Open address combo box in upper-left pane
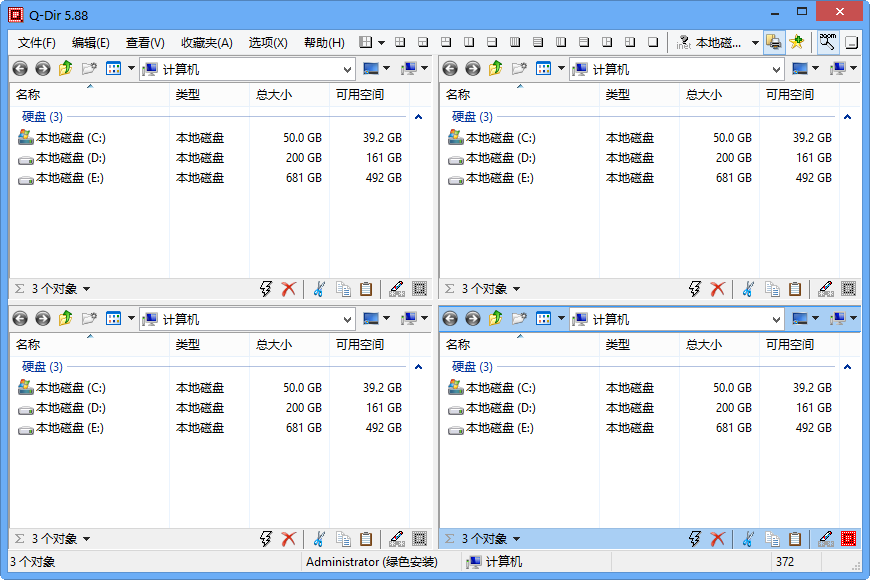Image resolution: width=870 pixels, height=580 pixels. [347, 69]
